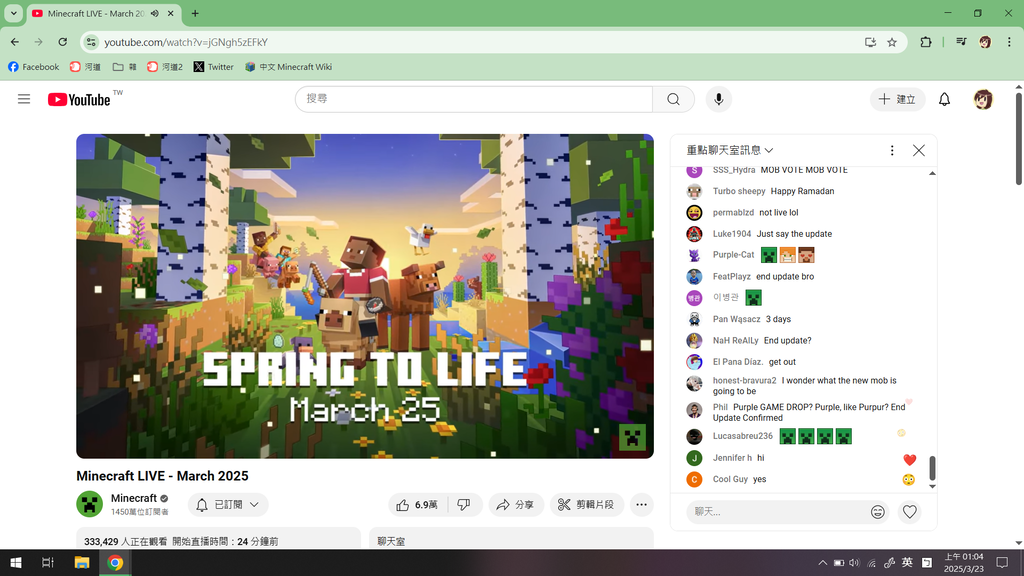Click FeatPlayz chat message author

(x=731, y=276)
